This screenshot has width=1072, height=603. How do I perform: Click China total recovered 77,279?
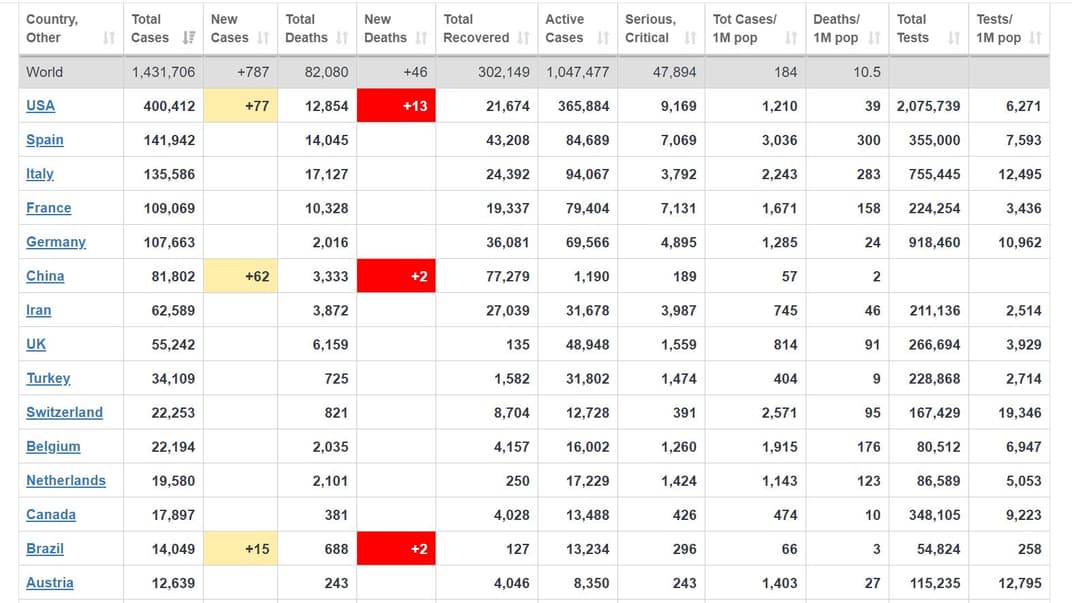508,276
